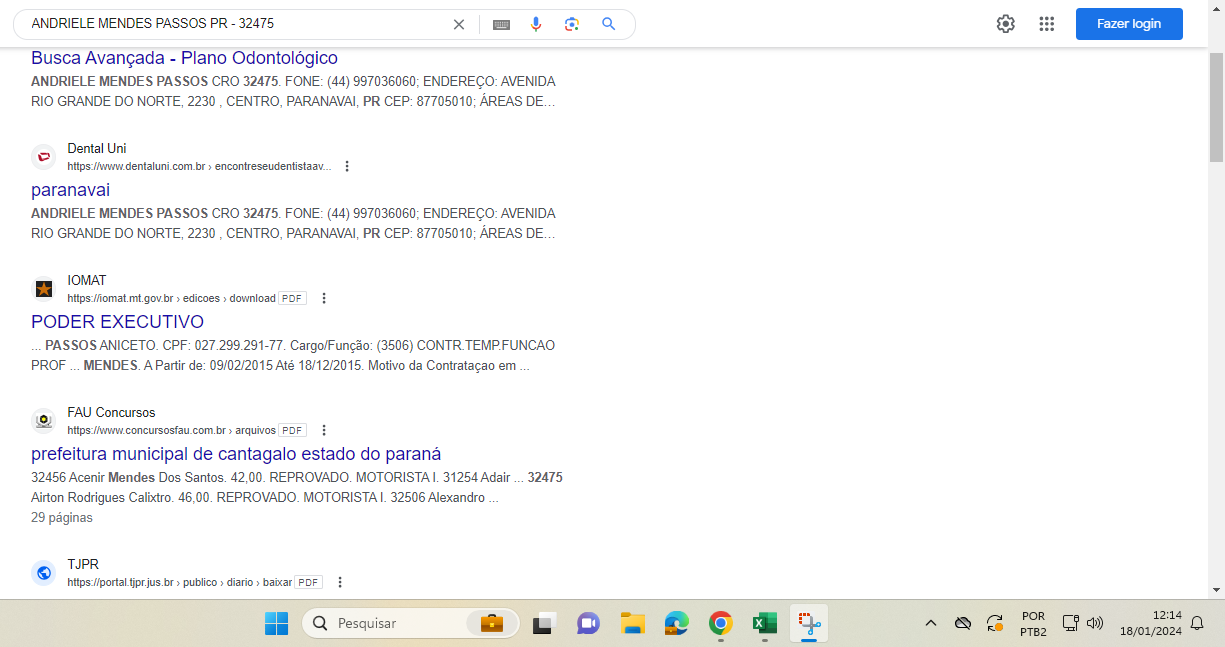Change the POR PTB2 keyboard language
This screenshot has width=1225, height=647.
(x=1034, y=623)
